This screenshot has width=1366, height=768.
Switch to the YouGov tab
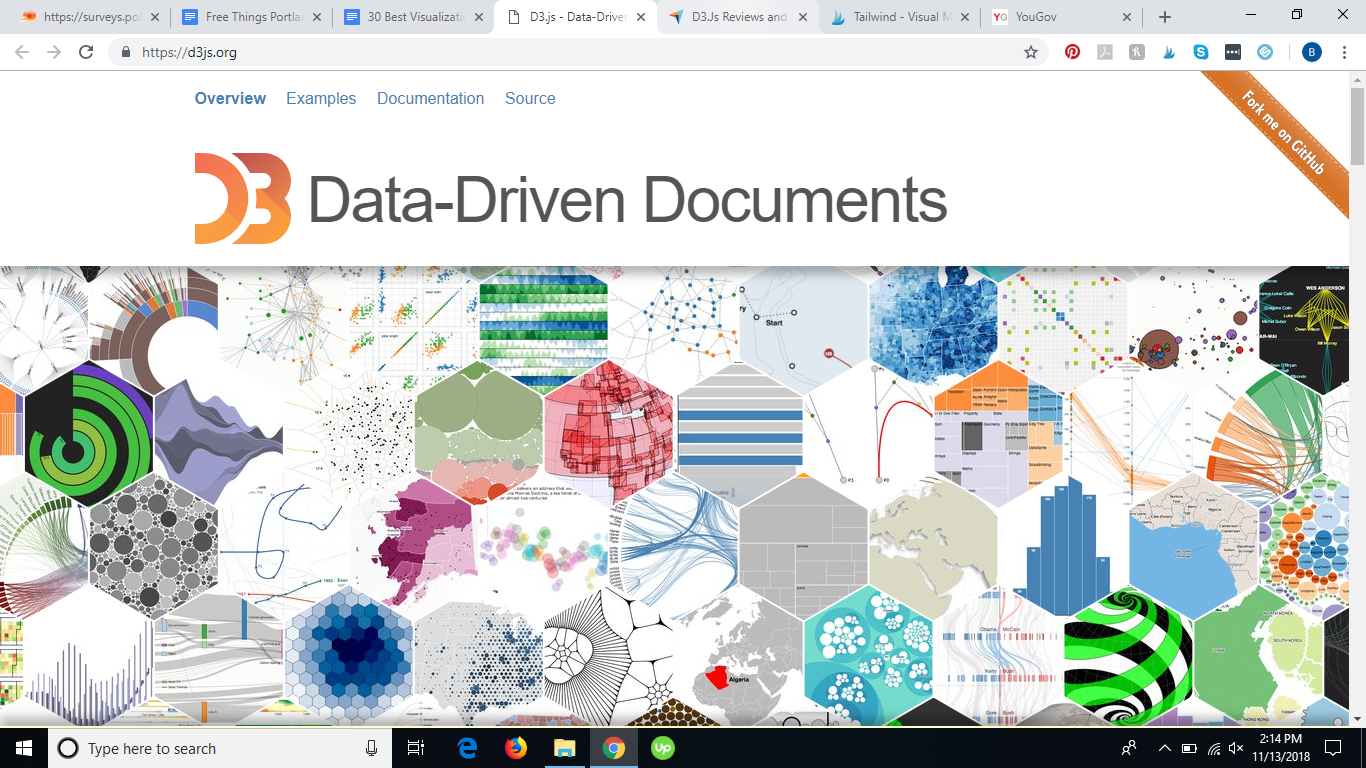coord(1061,17)
